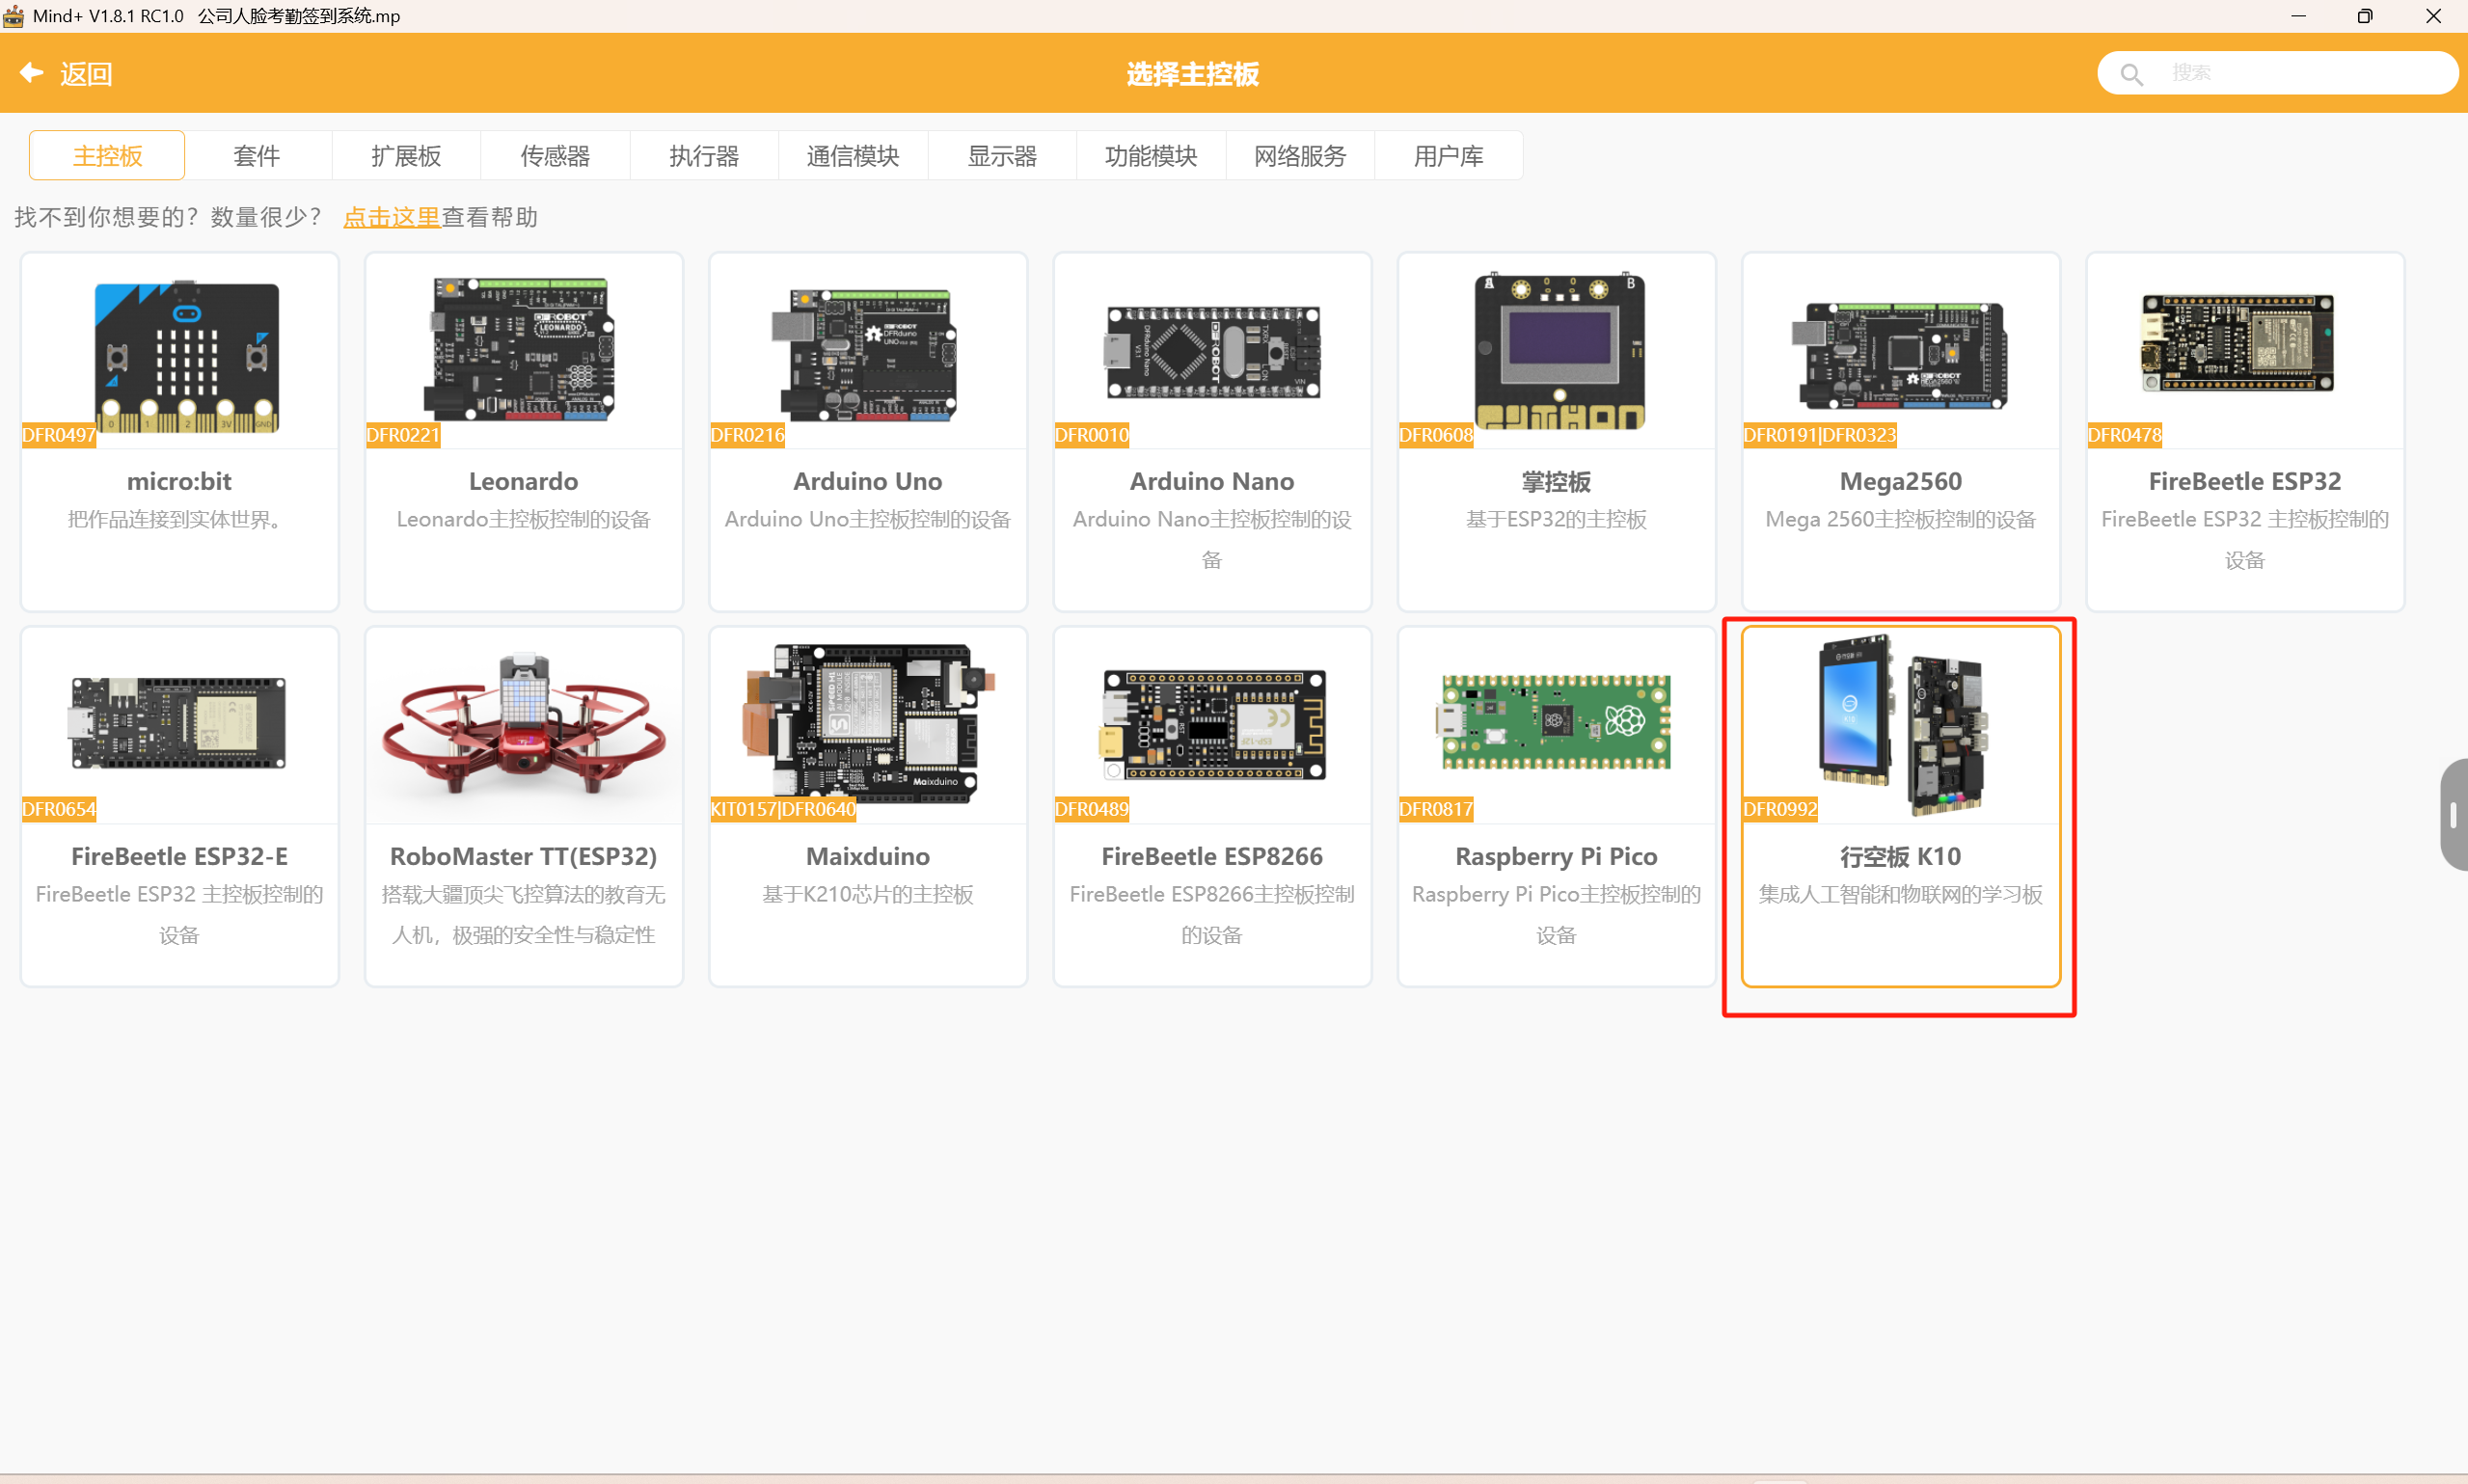The width and height of the screenshot is (2468, 1484).
Task: Click the Leonardo title text
Action: point(524,481)
